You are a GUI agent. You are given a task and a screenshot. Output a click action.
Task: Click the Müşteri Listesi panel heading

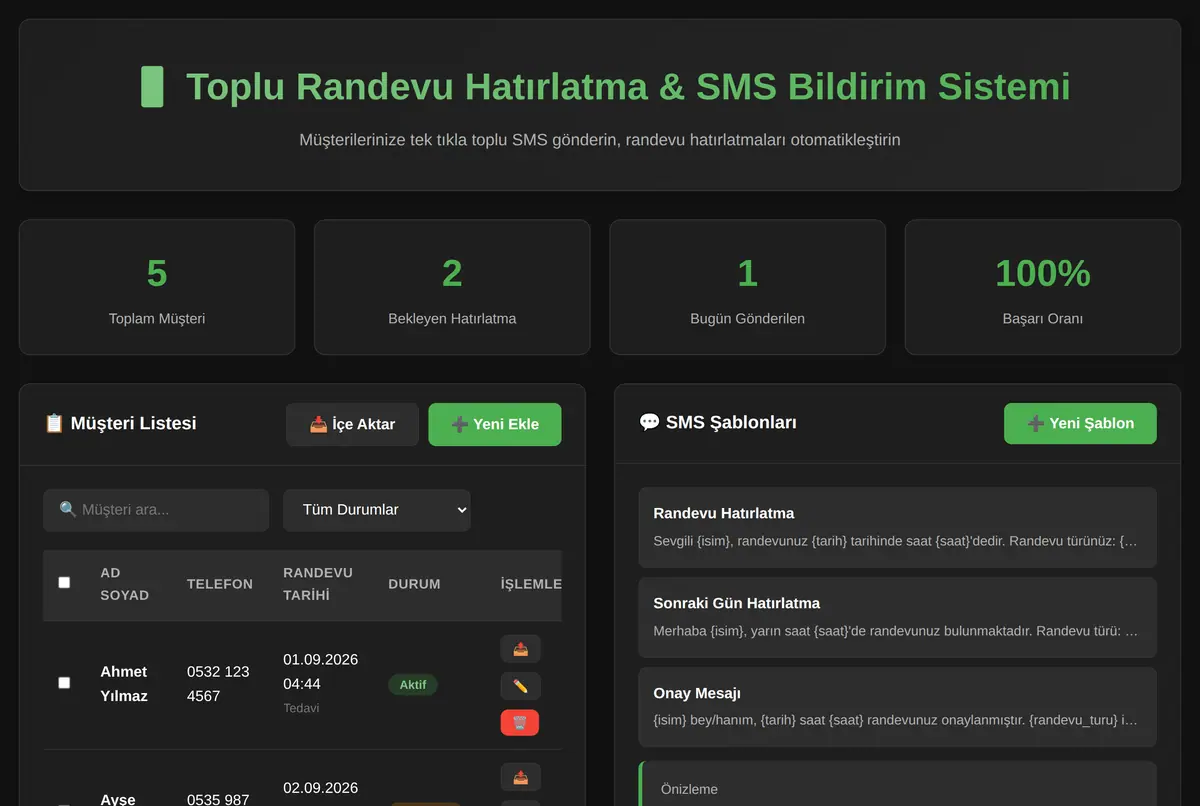120,423
